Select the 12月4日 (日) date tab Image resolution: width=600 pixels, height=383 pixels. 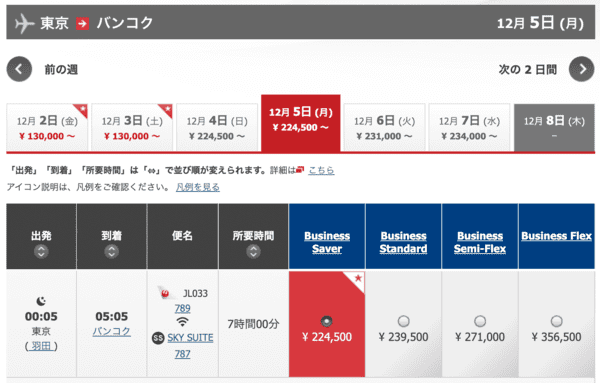coord(217,127)
